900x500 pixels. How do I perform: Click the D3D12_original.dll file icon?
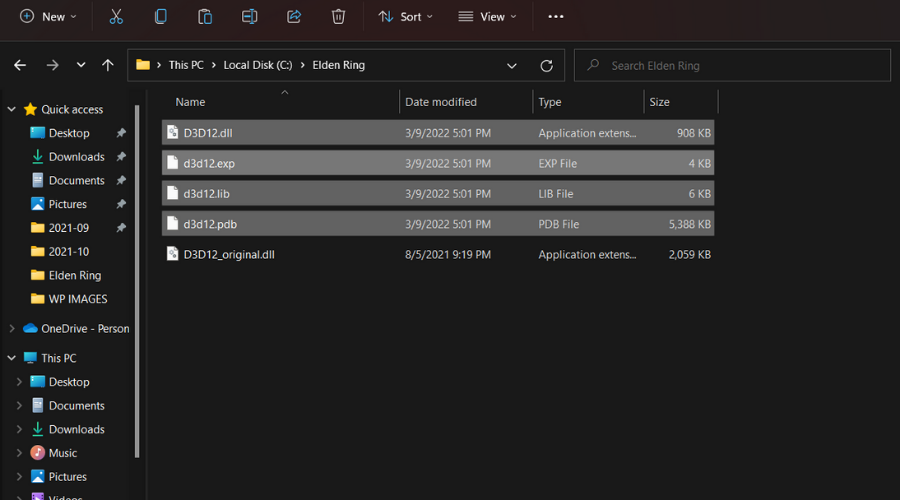click(x=172, y=254)
